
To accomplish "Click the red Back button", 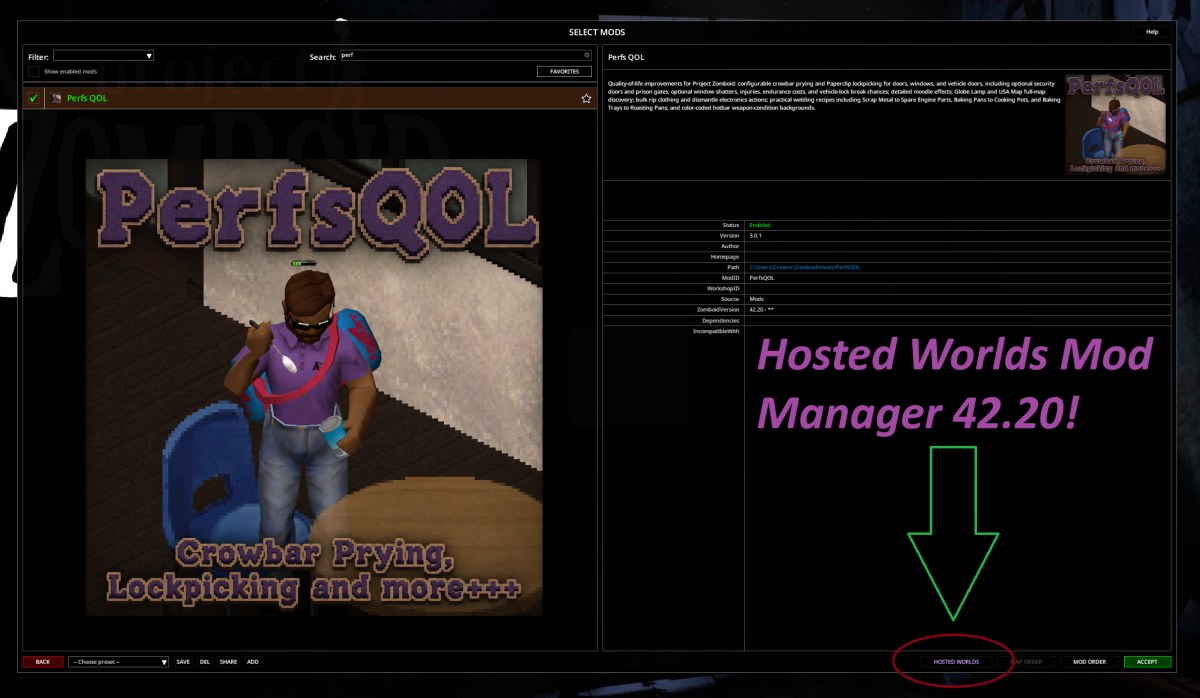I will pyautogui.click(x=43, y=662).
